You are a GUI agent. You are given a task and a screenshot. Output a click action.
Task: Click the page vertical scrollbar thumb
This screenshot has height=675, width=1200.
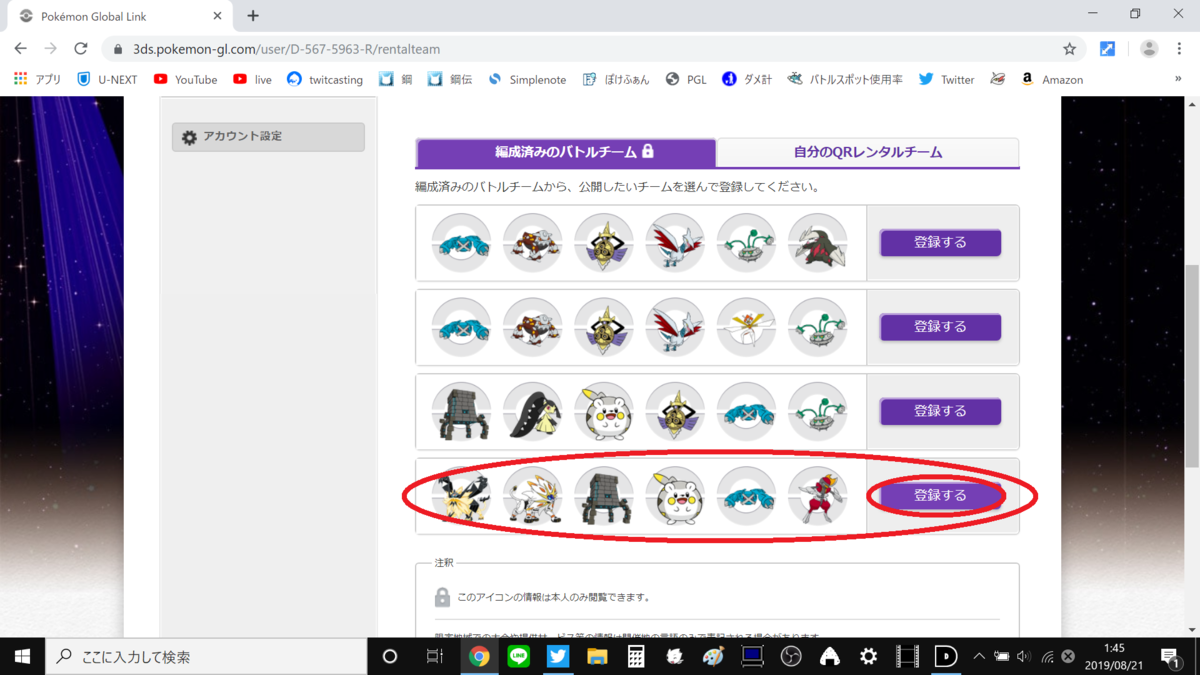[x=1192, y=367]
